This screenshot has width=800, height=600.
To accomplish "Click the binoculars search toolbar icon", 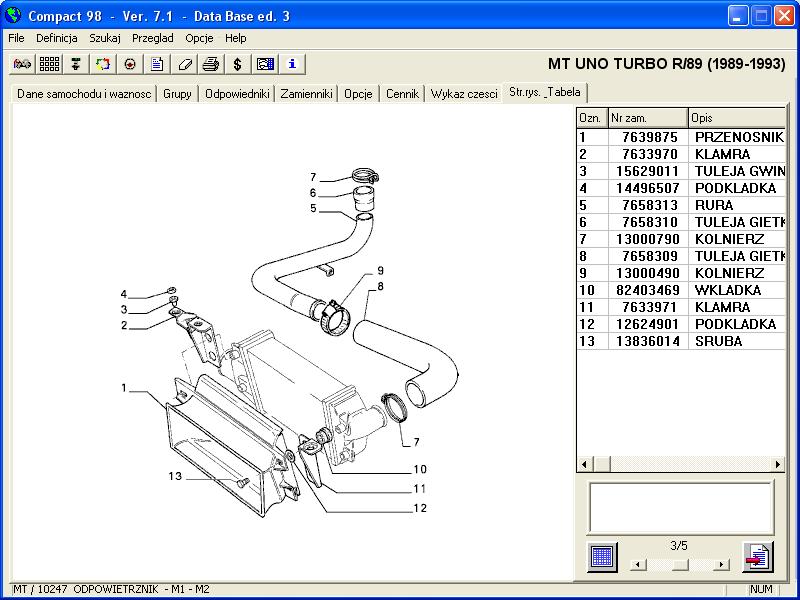I will 22,64.
